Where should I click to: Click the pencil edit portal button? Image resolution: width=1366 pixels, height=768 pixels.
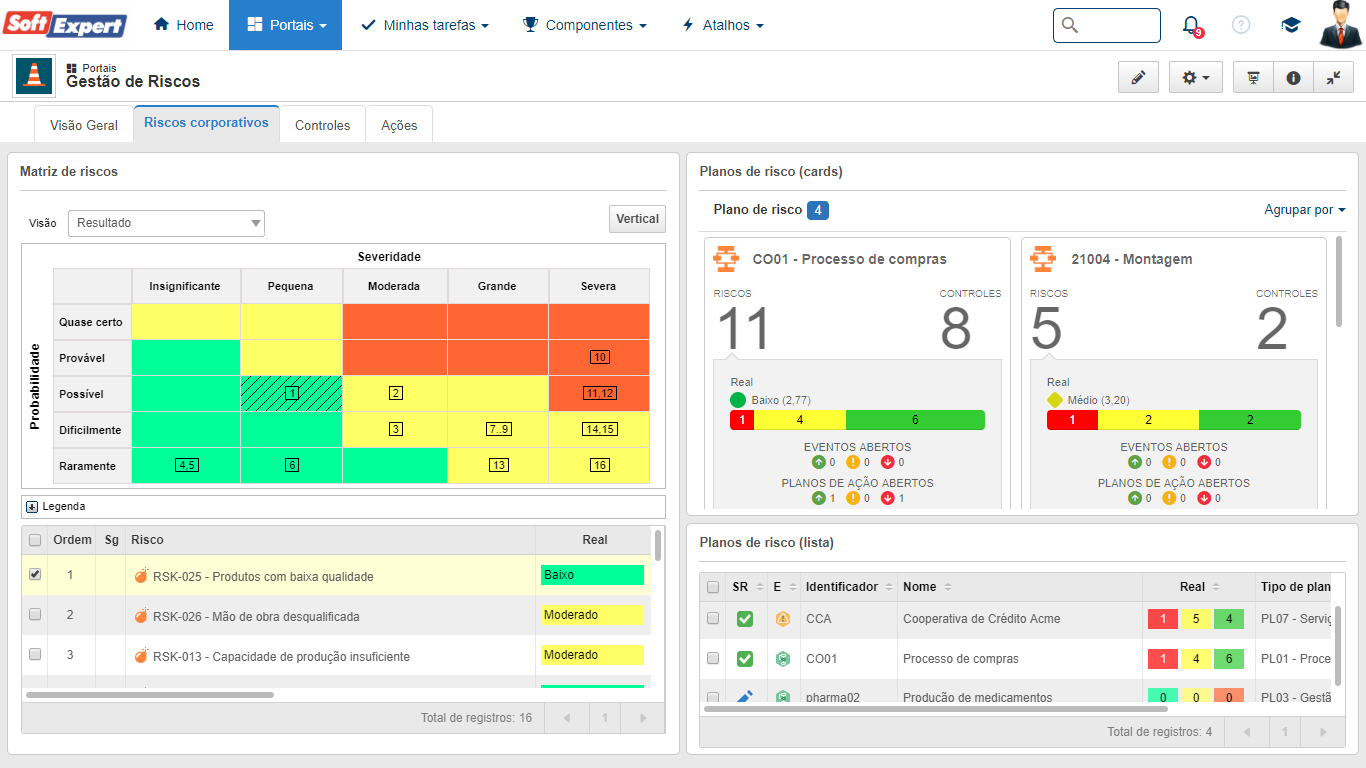pos(1138,78)
